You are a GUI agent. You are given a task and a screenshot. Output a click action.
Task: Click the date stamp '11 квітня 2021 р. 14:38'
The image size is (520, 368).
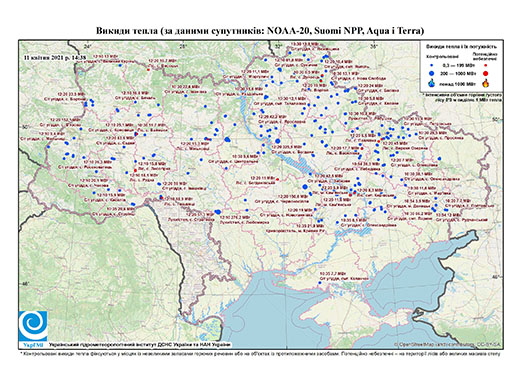[55, 57]
